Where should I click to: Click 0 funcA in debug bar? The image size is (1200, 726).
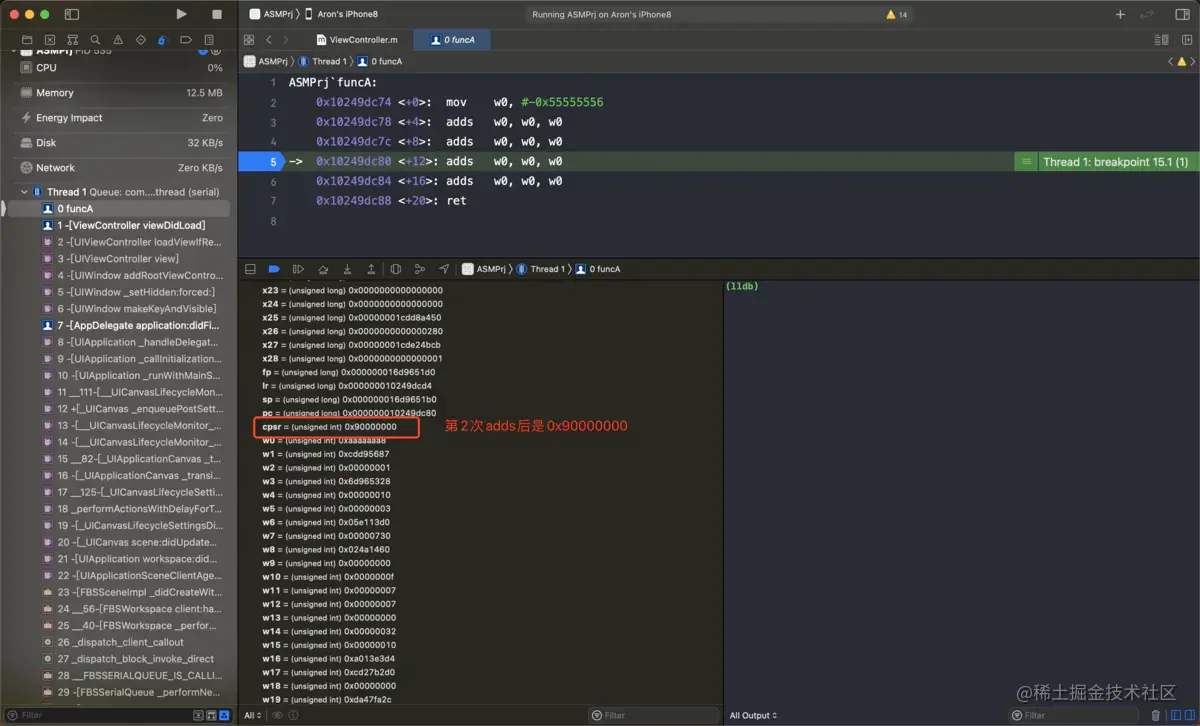tap(598, 269)
